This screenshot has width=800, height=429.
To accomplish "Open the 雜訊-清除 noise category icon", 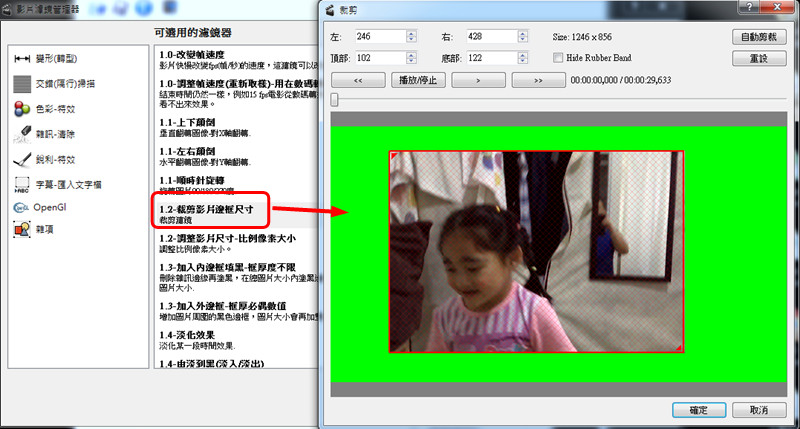I will (x=22, y=134).
